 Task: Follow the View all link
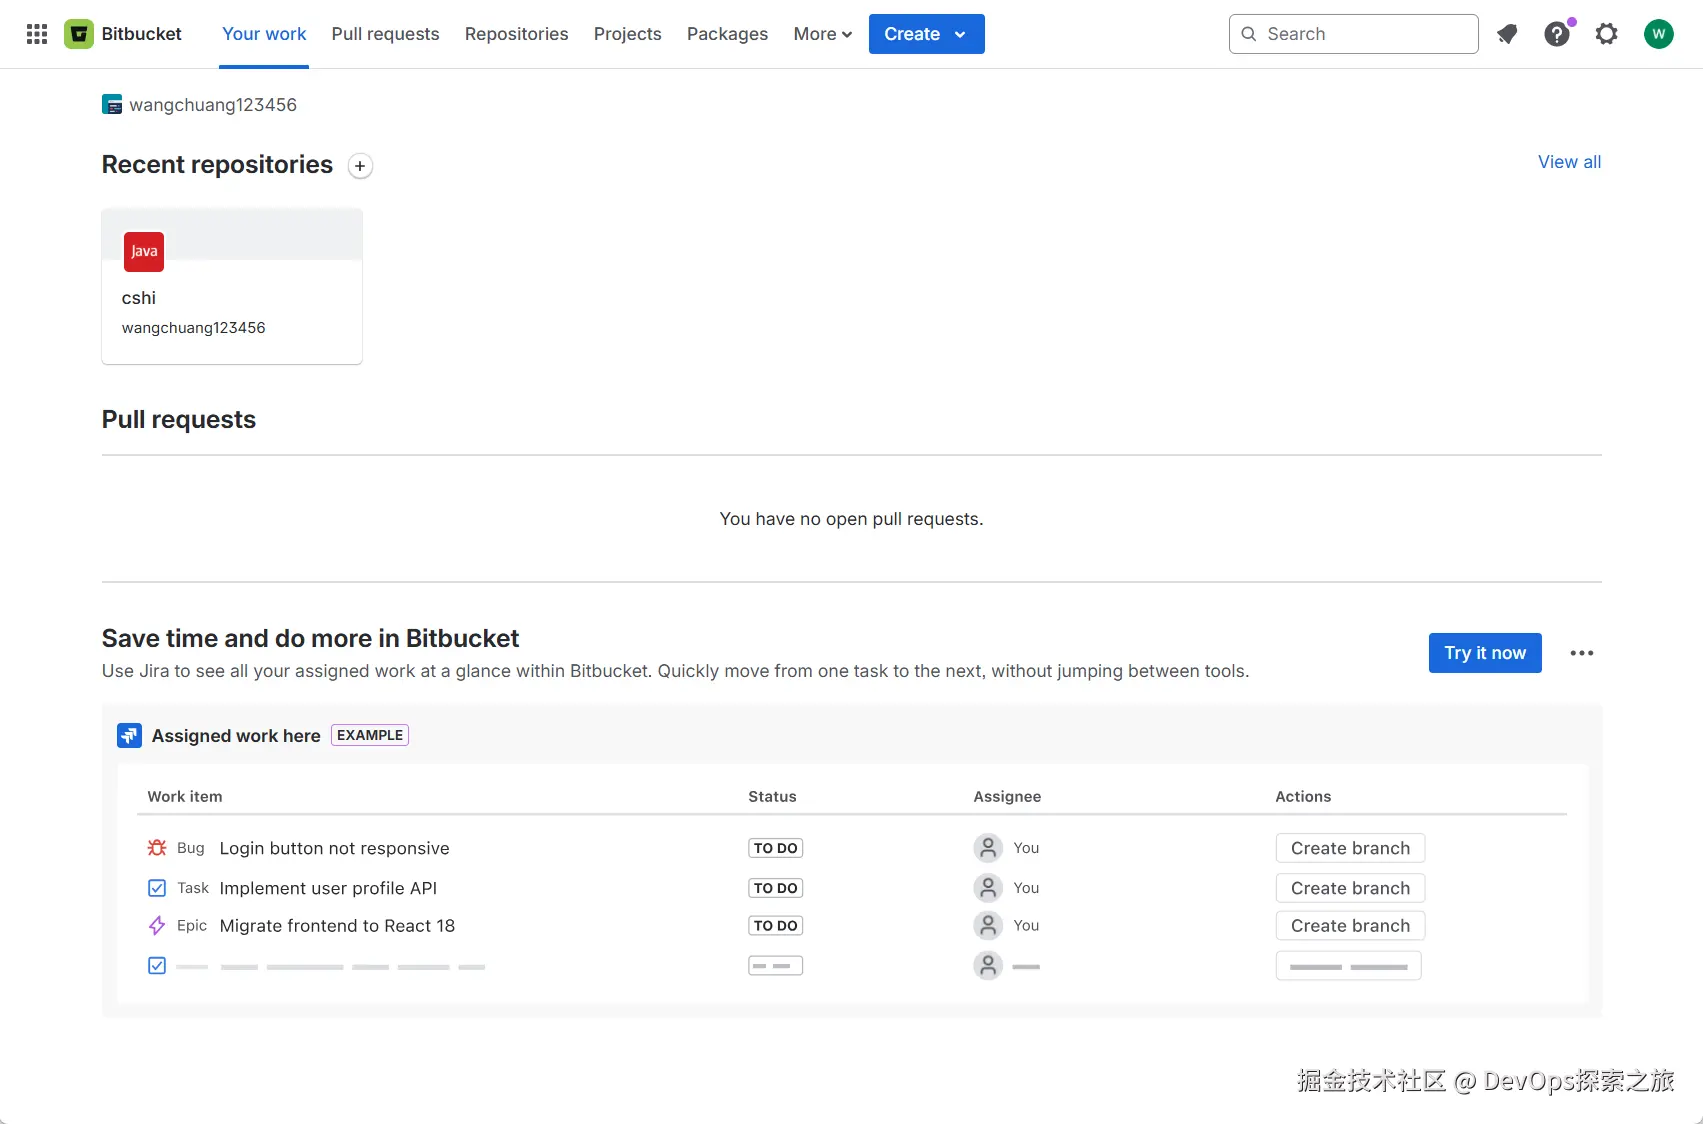[1569, 162]
